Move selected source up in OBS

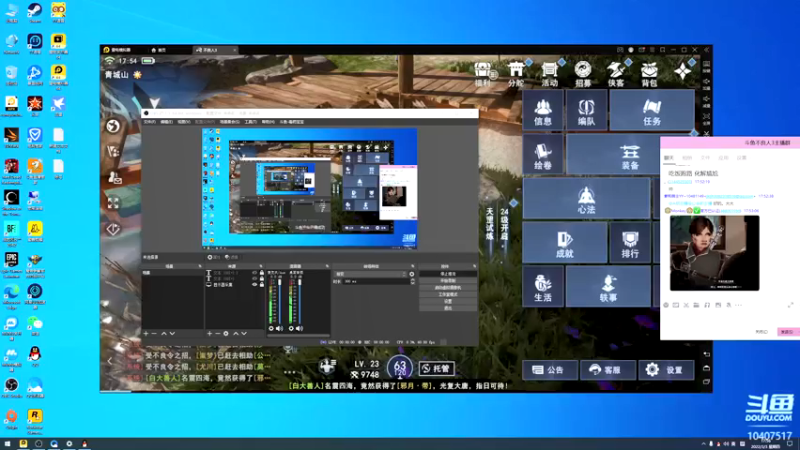[236, 333]
